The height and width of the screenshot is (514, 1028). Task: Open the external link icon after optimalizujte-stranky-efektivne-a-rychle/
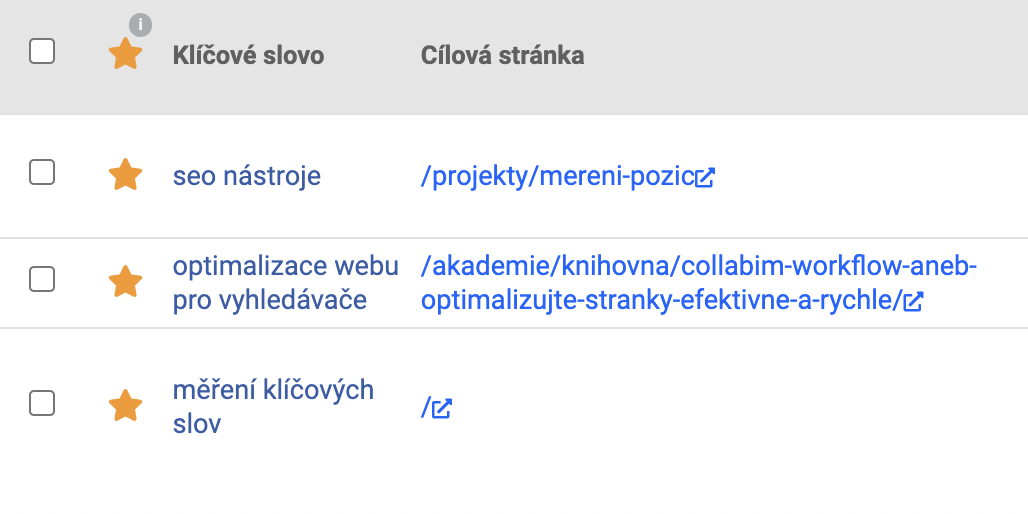[913, 302]
